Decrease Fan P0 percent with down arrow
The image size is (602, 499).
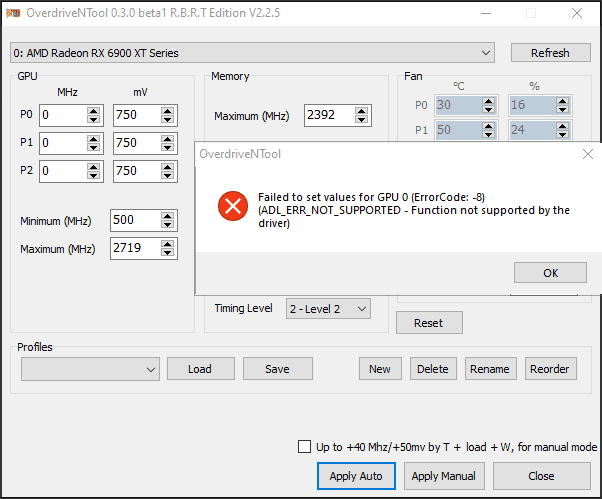pyautogui.click(x=562, y=109)
